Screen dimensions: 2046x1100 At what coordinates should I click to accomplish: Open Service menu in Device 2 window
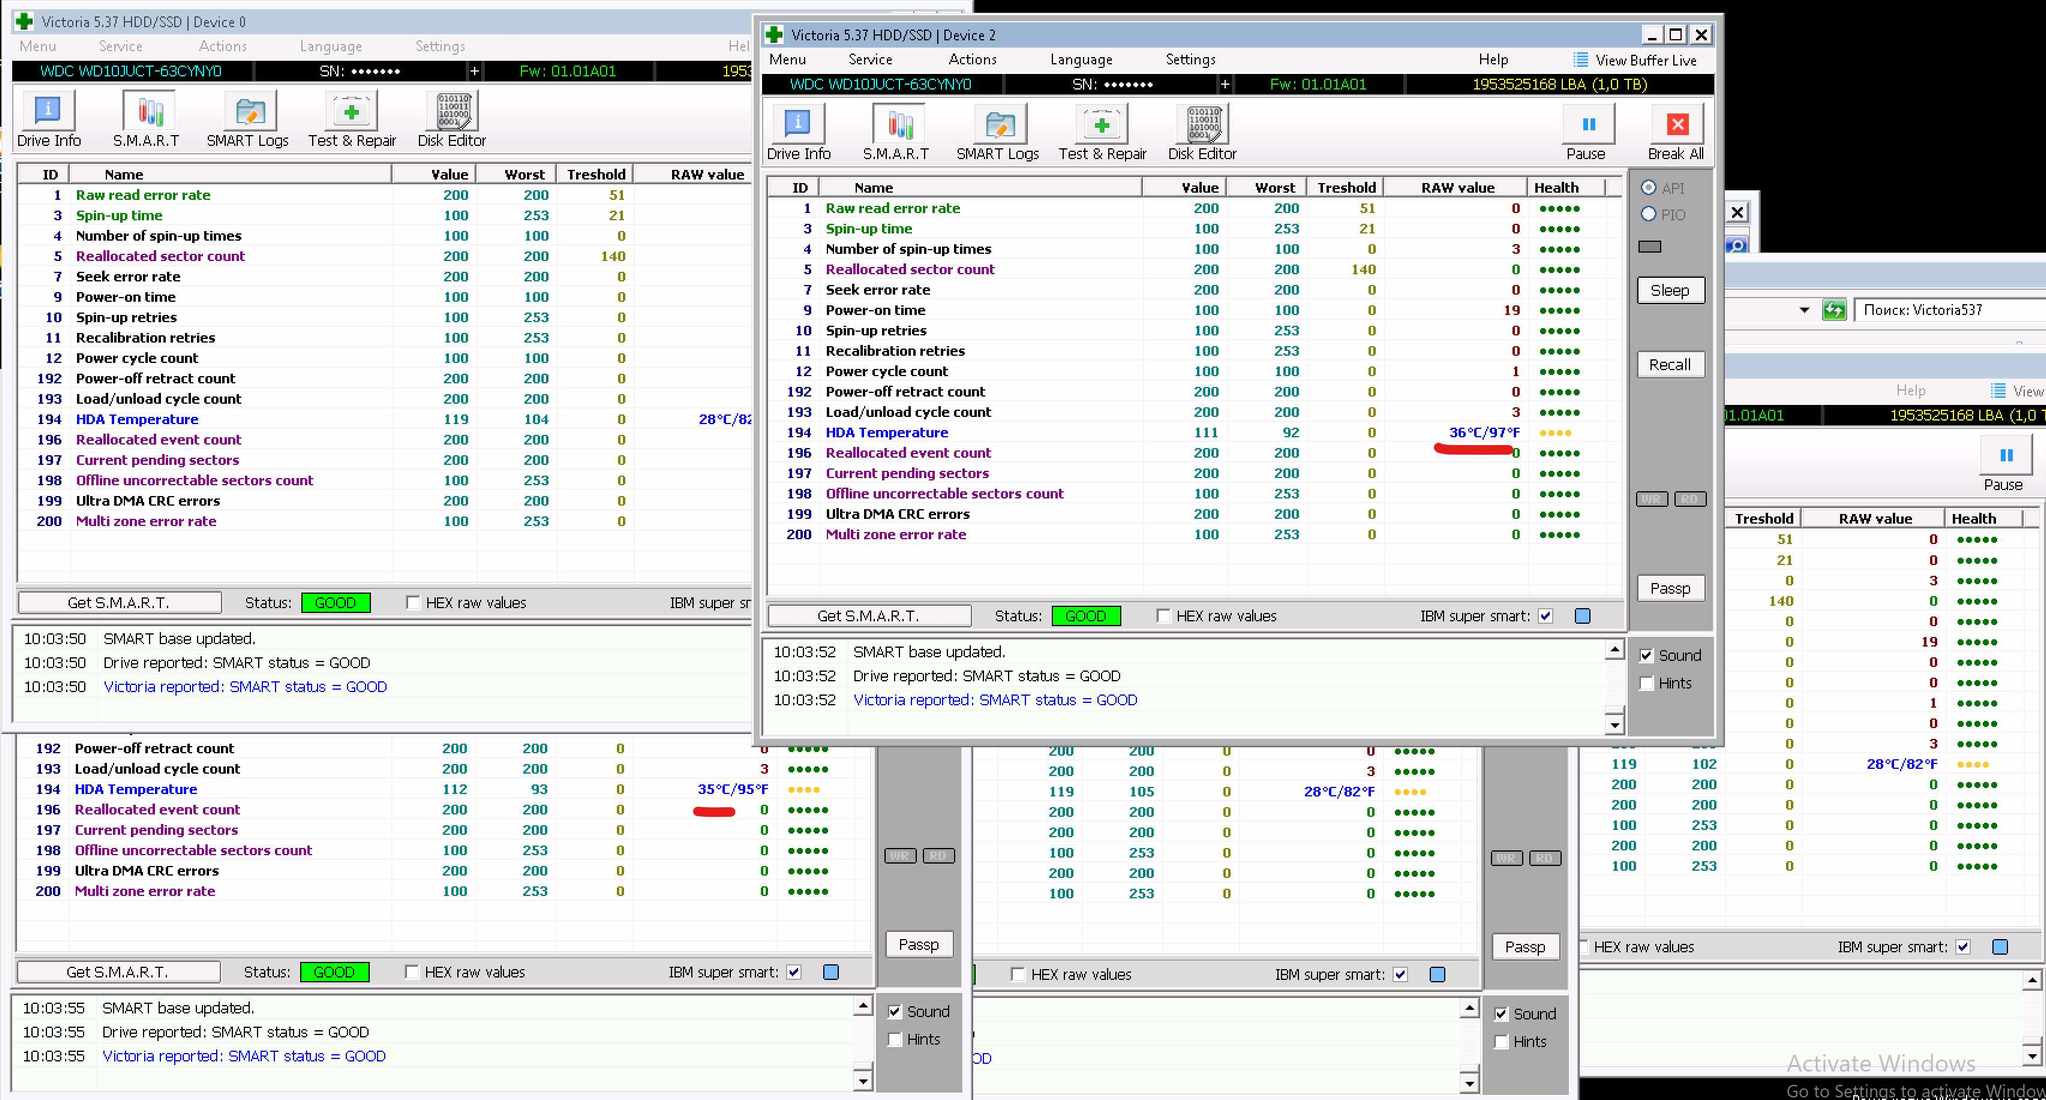click(x=870, y=60)
